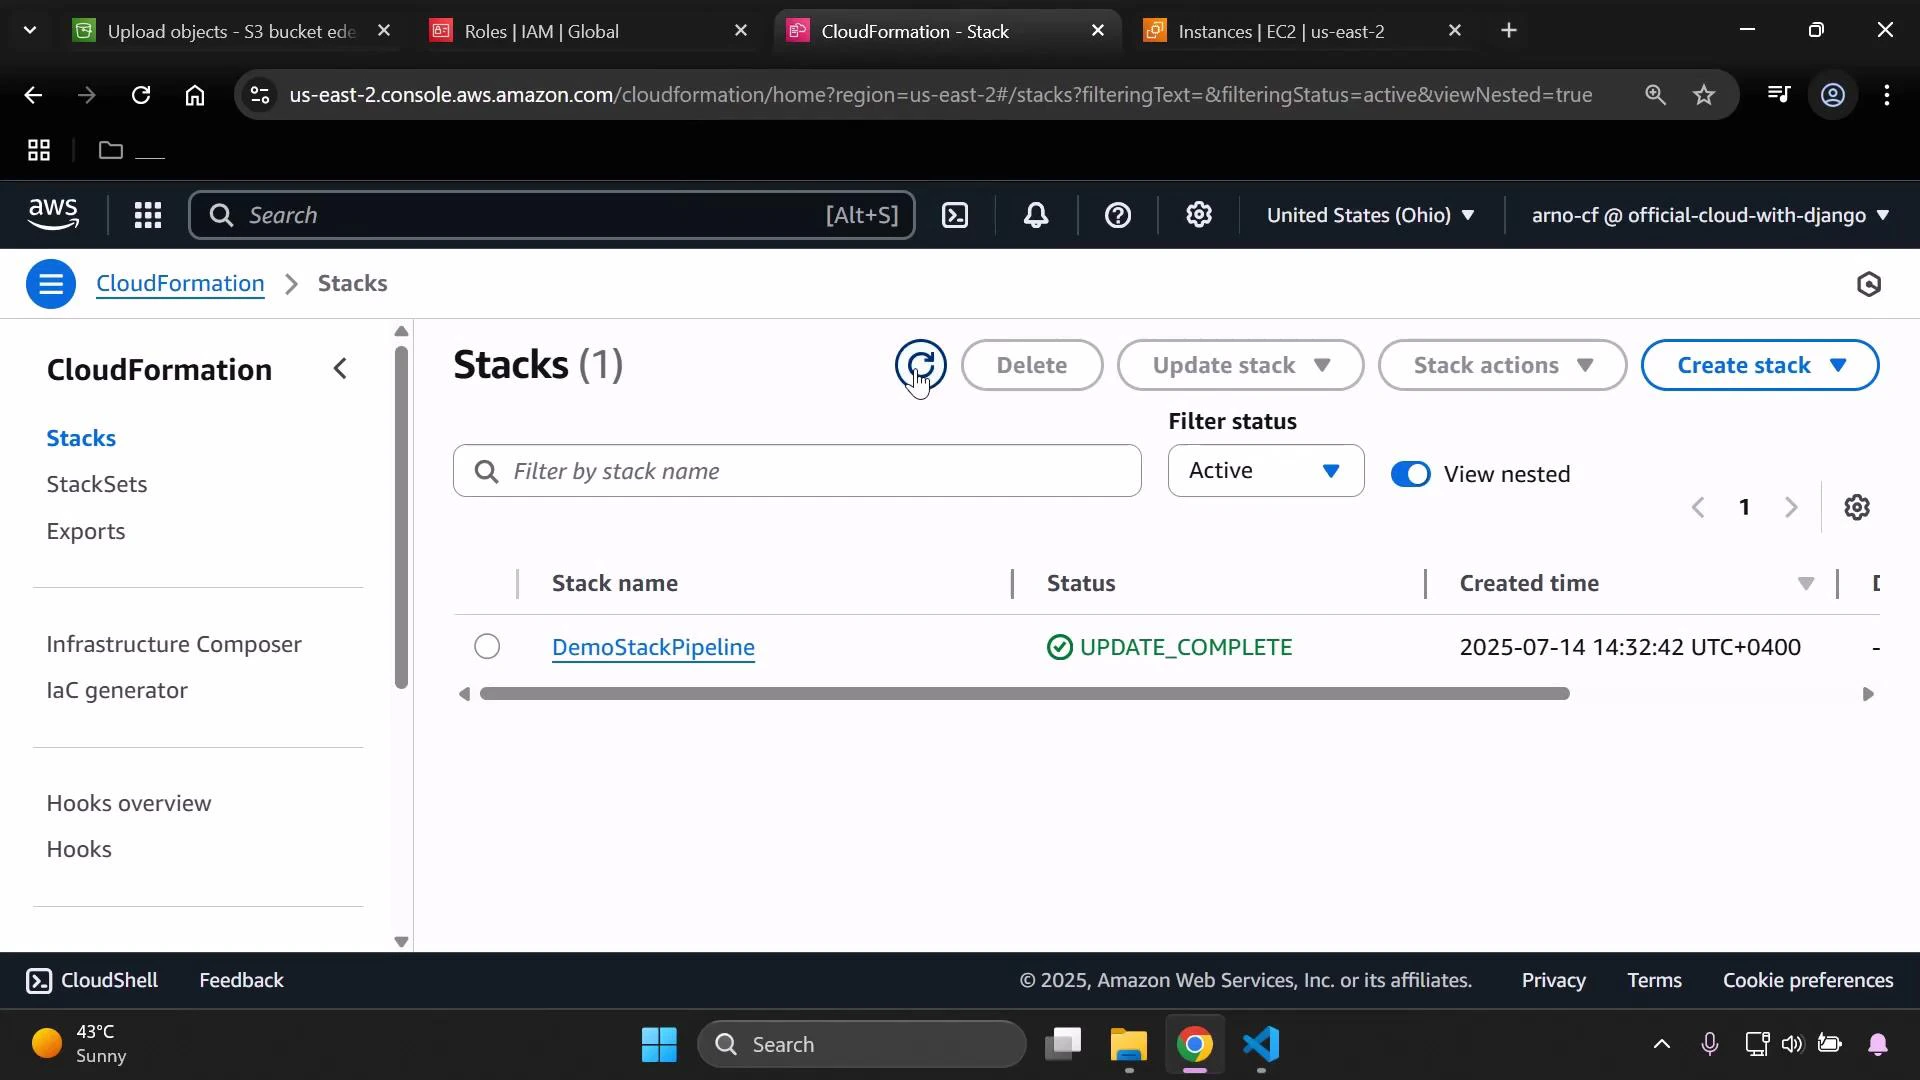This screenshot has height=1080, width=1920.
Task: Launch CloudShell from the top navigation bar
Action: click(x=955, y=214)
